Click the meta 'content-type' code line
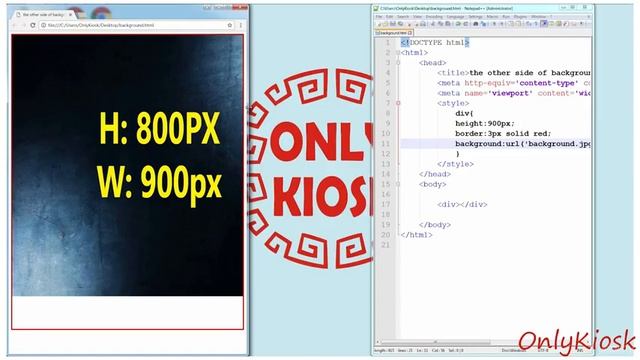 pos(513,83)
